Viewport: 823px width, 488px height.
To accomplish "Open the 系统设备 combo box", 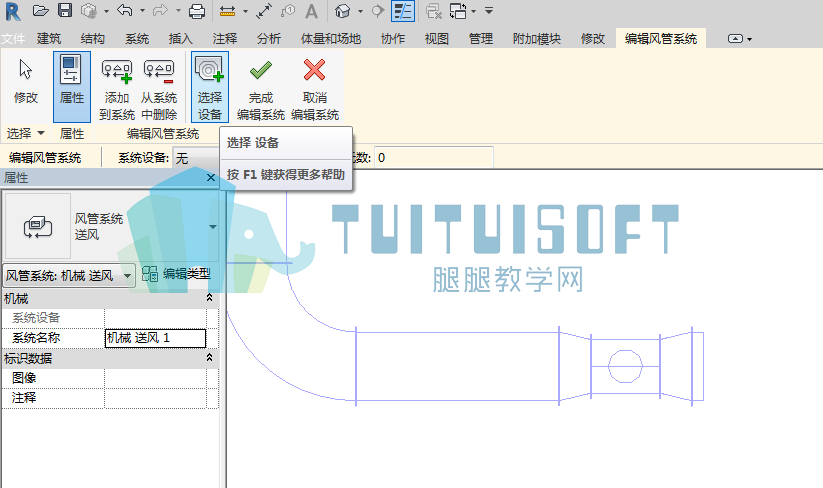I will [x=197, y=157].
